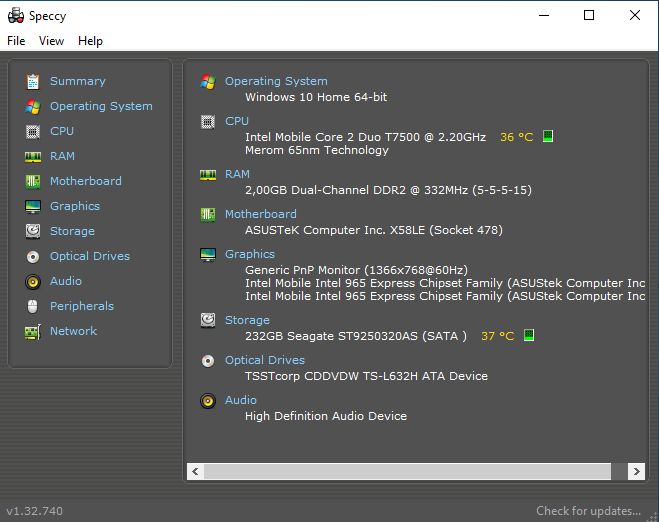Click the CPU temperature 36 °C value

517,137
